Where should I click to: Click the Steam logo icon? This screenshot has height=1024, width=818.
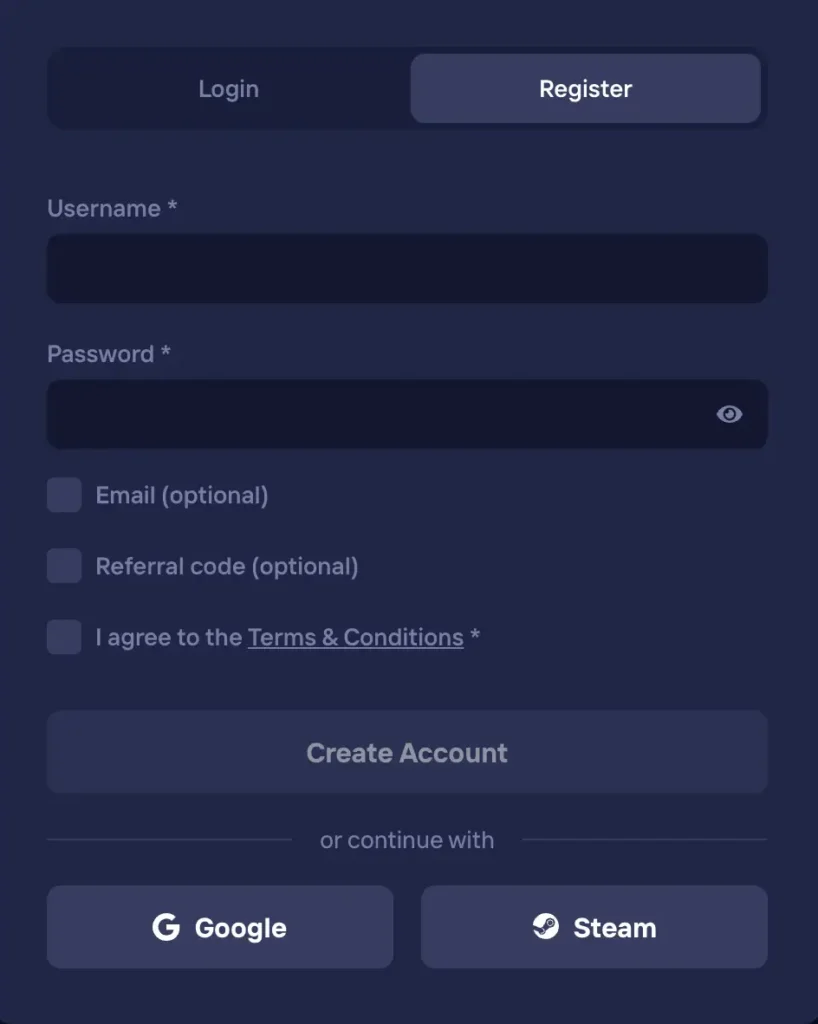[546, 926]
